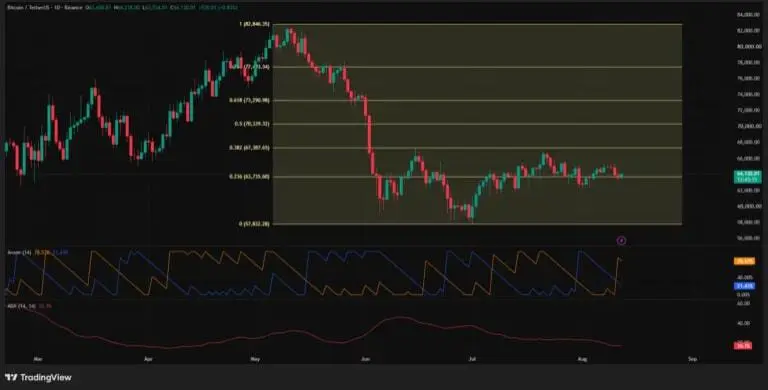Click 80,000.00 on the price axis

pyautogui.click(x=749, y=47)
